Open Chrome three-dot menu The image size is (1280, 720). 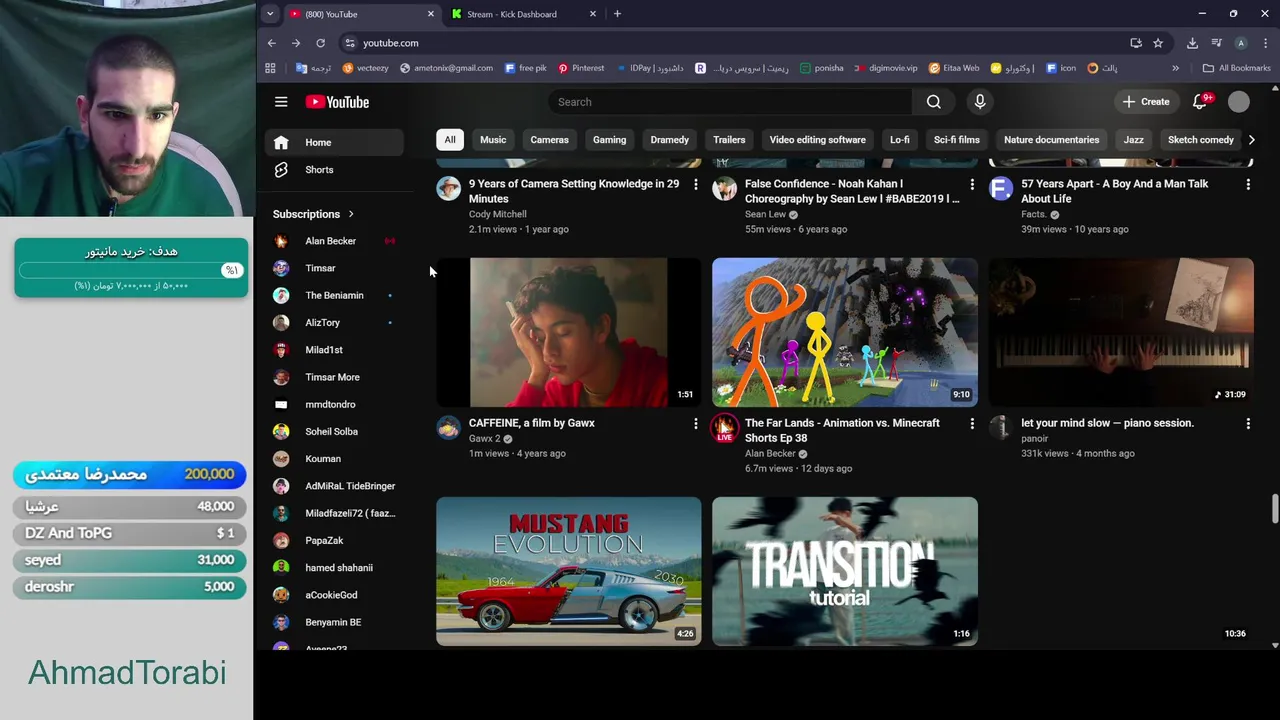(1265, 43)
